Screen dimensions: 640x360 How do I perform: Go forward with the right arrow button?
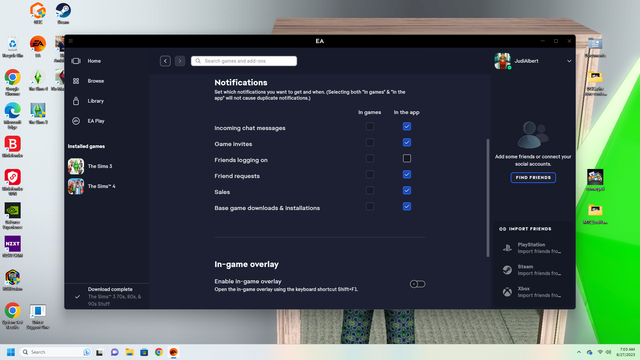(180, 61)
